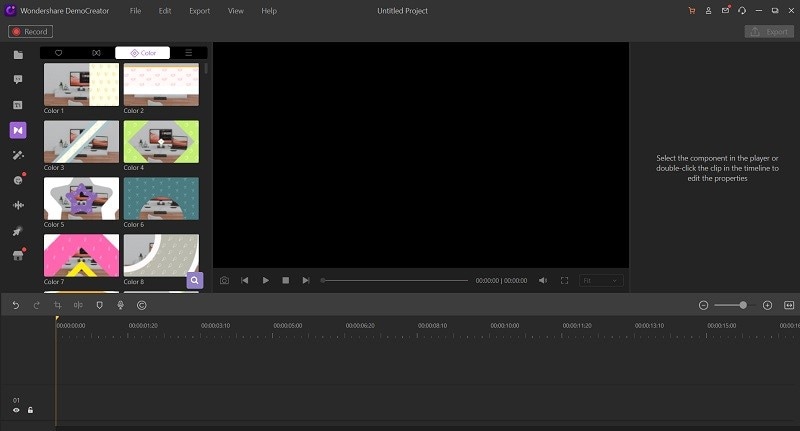
Task: Fit timeline to window icon
Action: coord(789,305)
